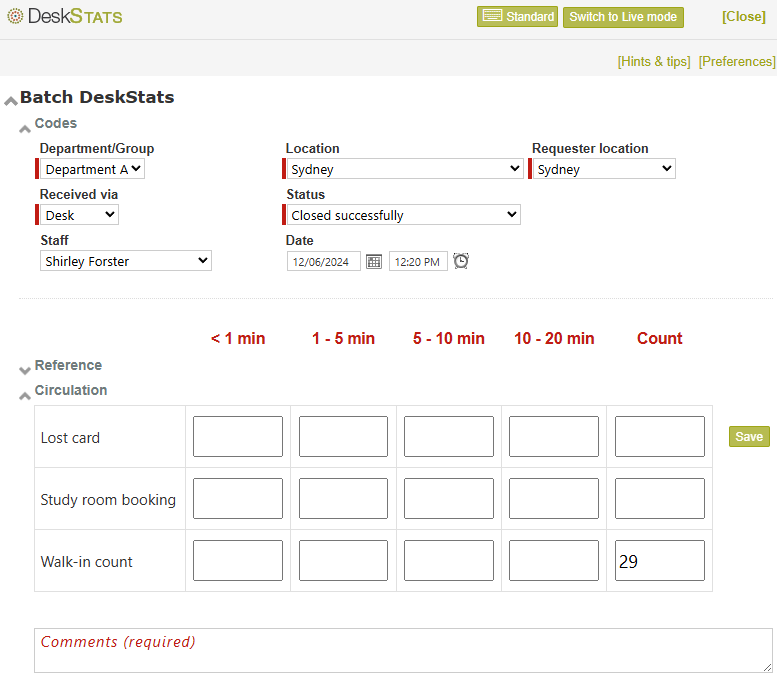Click the 'Lost card' row label
Viewport: 777px width, 674px height.
70,438
